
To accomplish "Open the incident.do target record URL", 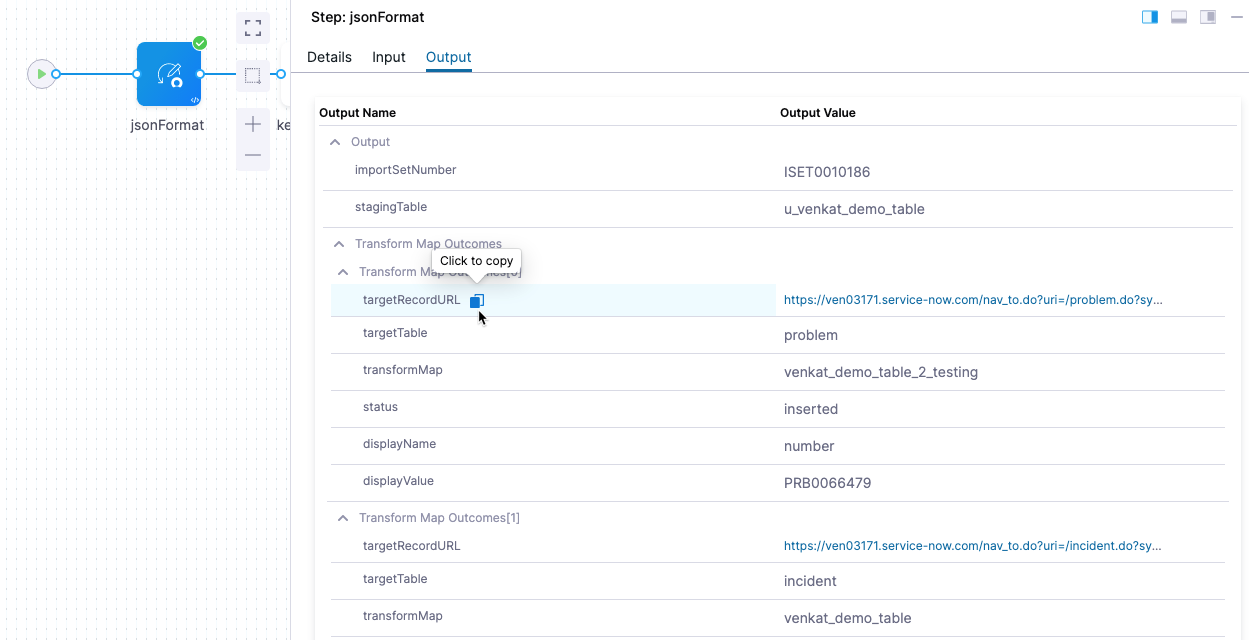I will 972,546.
